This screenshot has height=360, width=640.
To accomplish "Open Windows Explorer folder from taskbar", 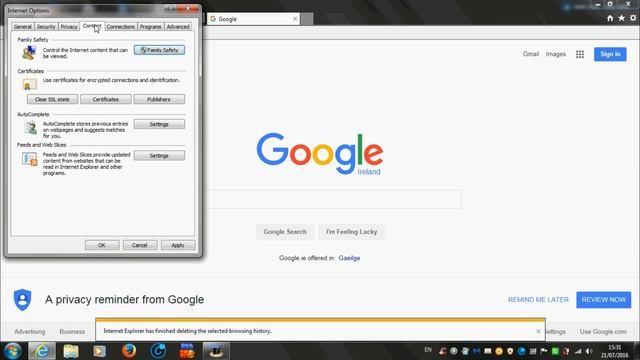I will (x=71, y=351).
